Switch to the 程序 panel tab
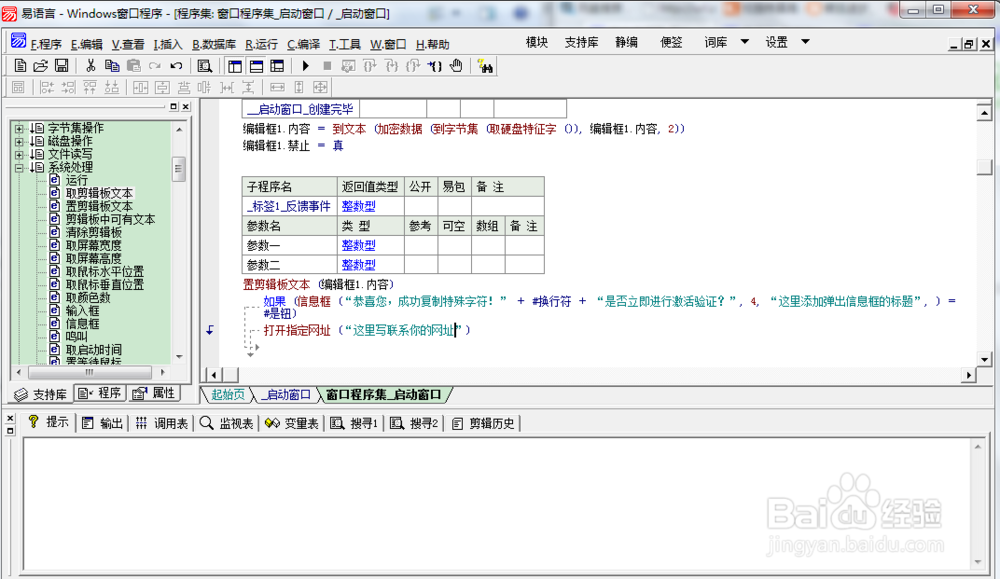The image size is (1000, 579). click(x=99, y=393)
